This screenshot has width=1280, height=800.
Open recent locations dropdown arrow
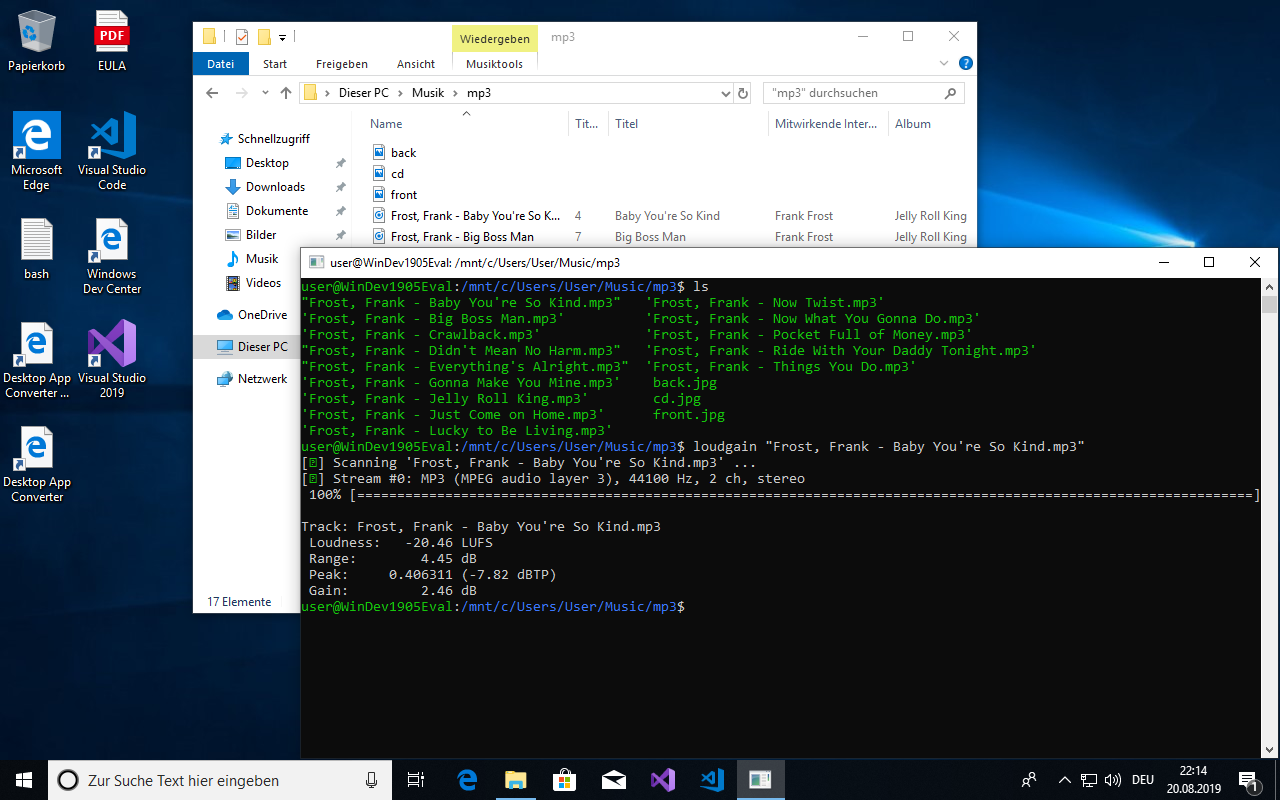pyautogui.click(x=264, y=93)
